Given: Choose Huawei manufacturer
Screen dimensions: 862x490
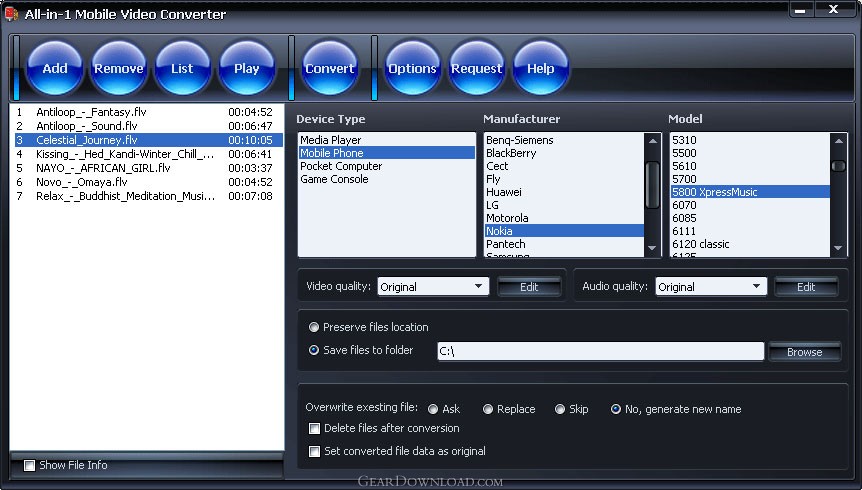Looking at the screenshot, I should [564, 192].
